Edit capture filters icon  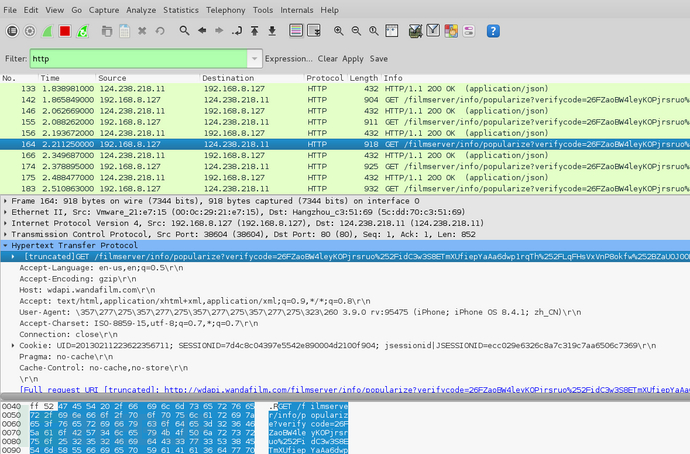coord(415,31)
